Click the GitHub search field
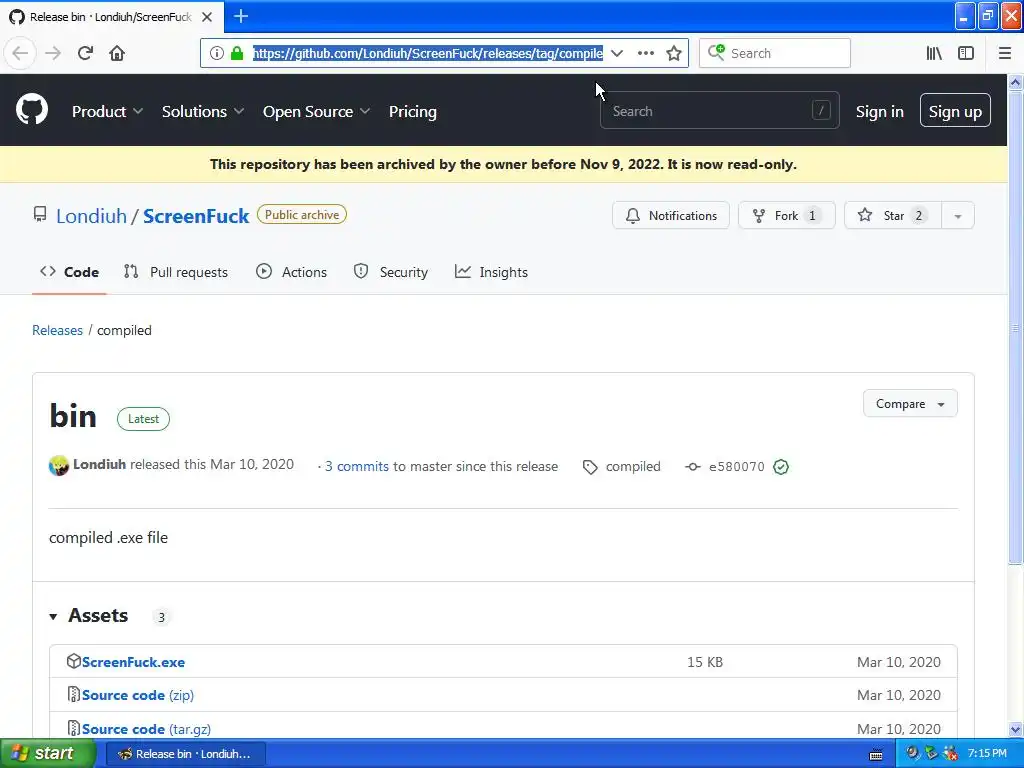 [720, 110]
